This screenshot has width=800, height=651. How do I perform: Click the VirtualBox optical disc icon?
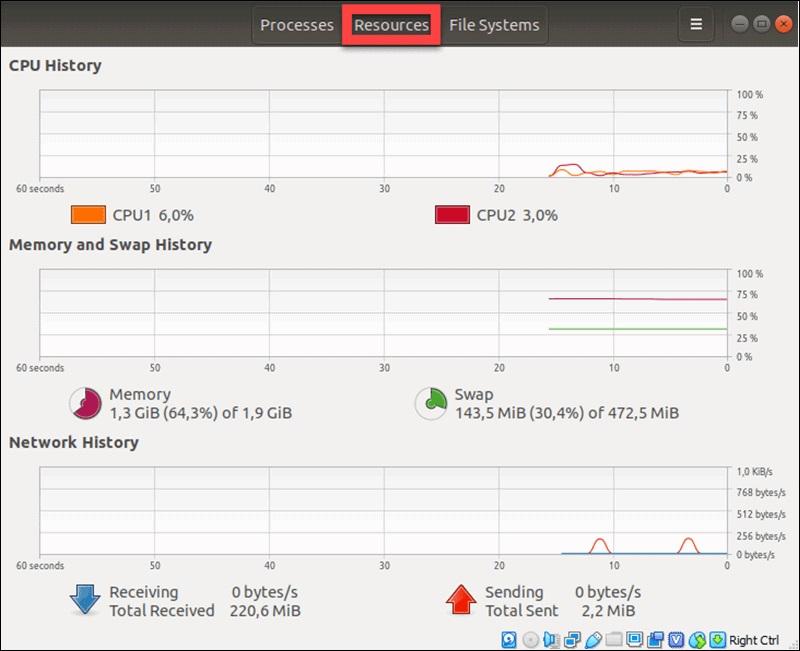pos(531,639)
